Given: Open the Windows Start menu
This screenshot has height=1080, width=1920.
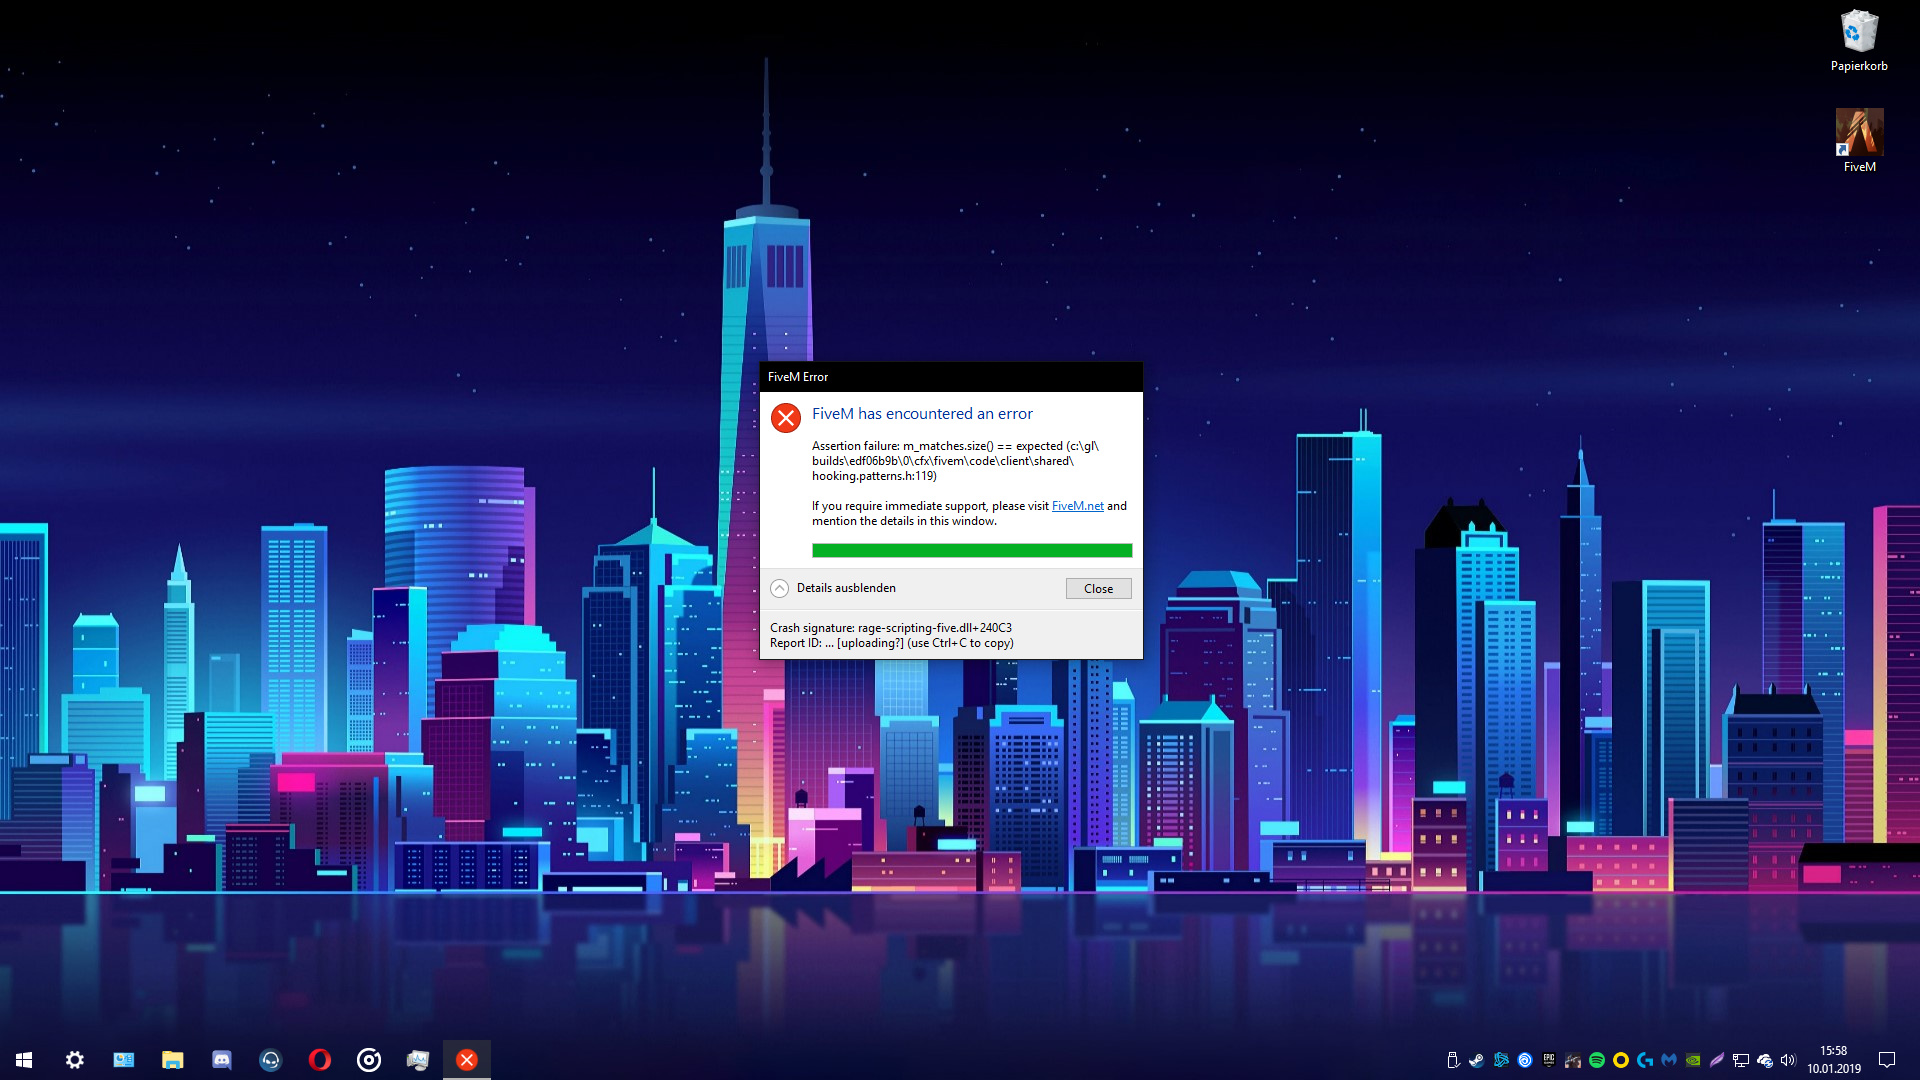Looking at the screenshot, I should [x=24, y=1060].
